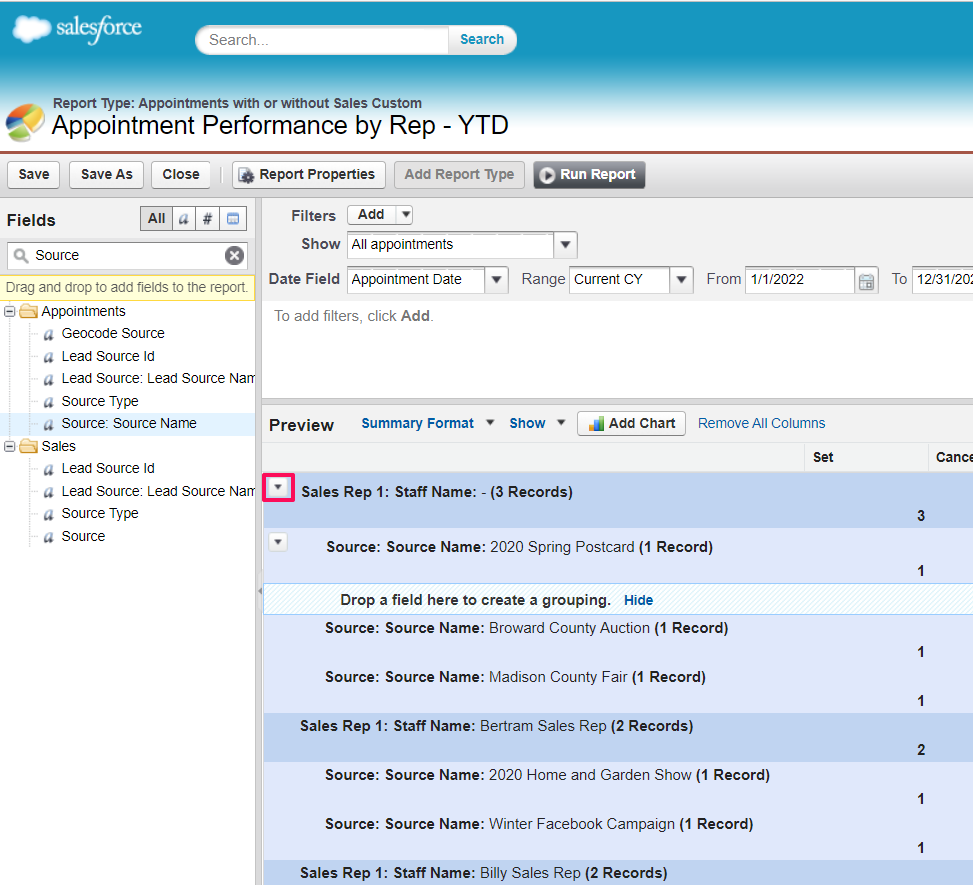Click the To date input field
This screenshot has width=973, height=885.
pos(943,280)
